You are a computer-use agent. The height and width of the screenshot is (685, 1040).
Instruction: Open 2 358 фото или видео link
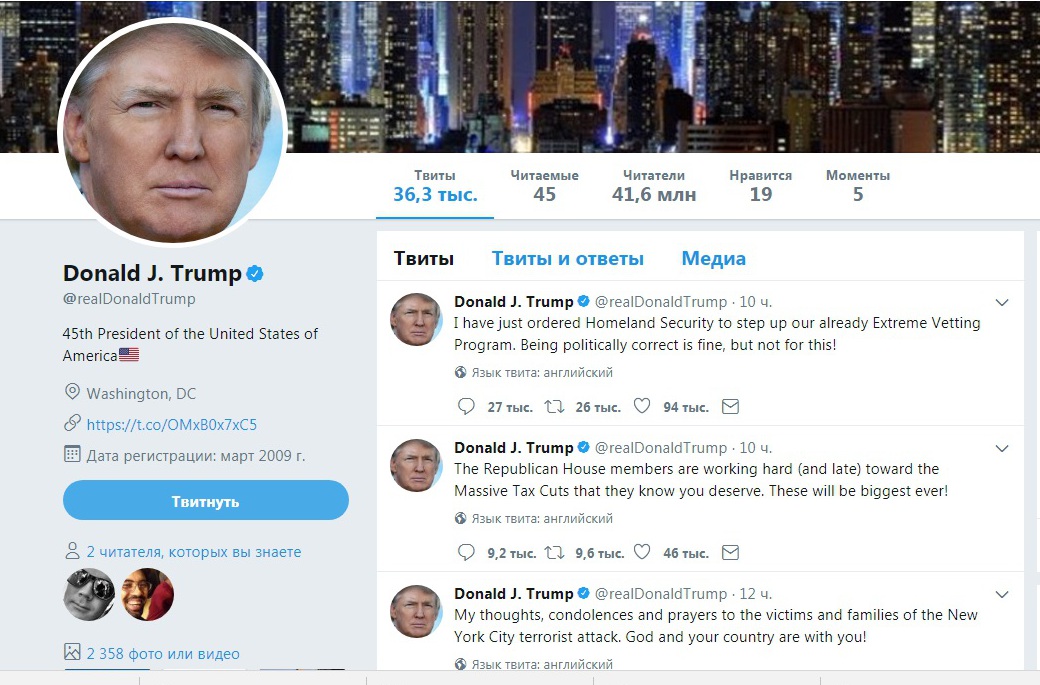[x=163, y=653]
